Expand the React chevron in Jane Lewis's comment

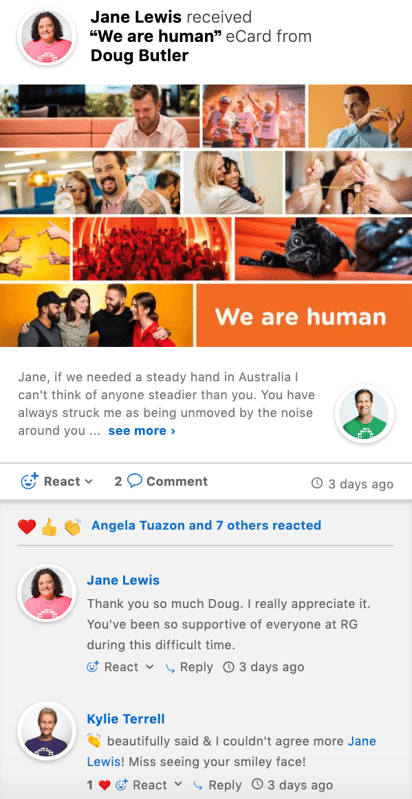149,667
